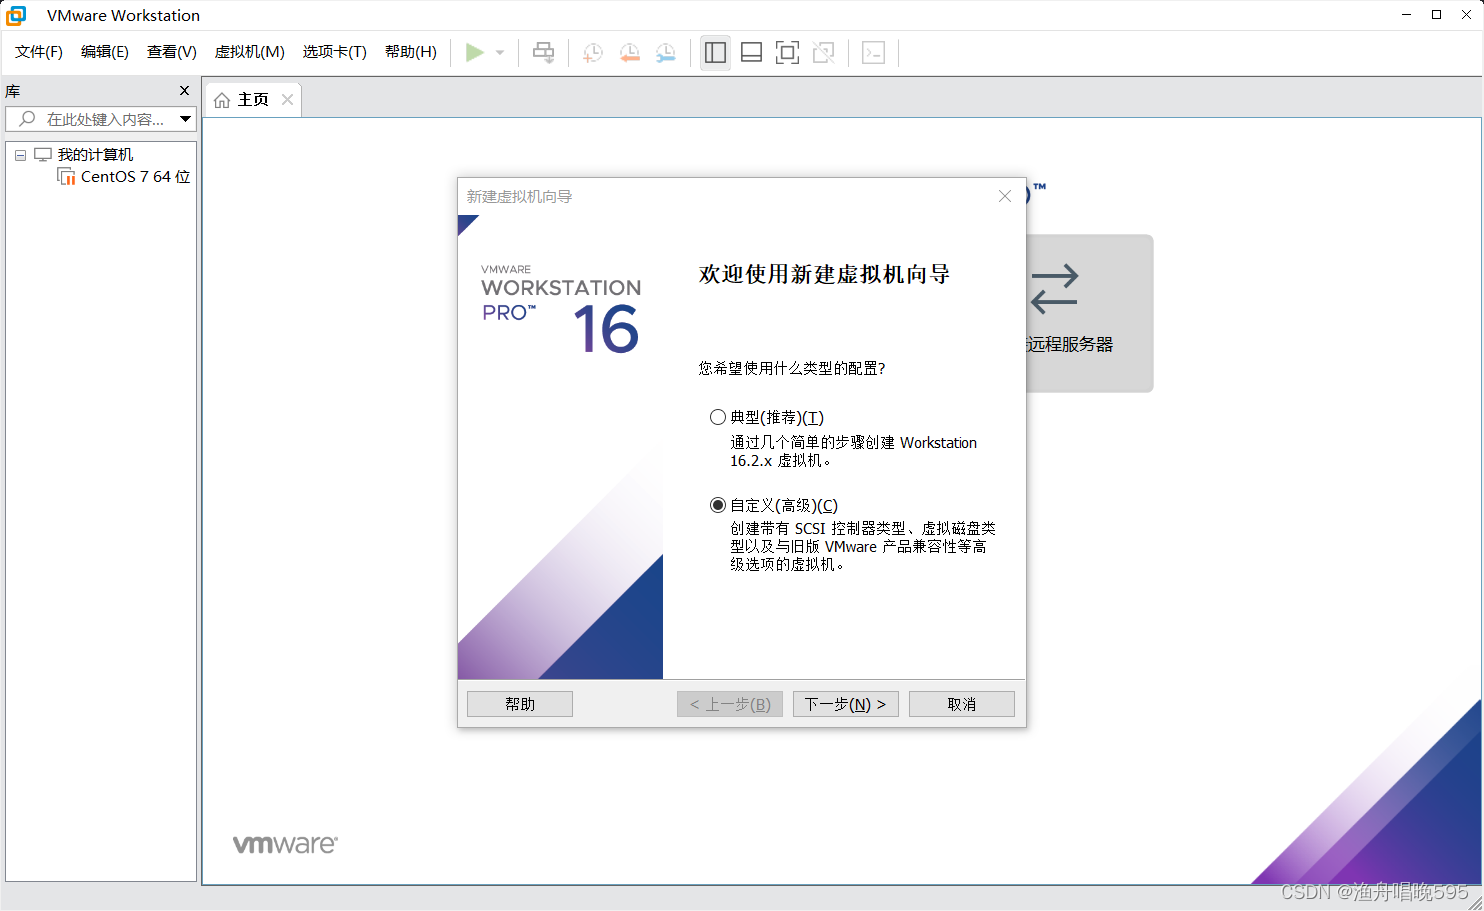The height and width of the screenshot is (911, 1484).
Task: Open the snapshot manager wrench-clock icon
Action: [665, 53]
